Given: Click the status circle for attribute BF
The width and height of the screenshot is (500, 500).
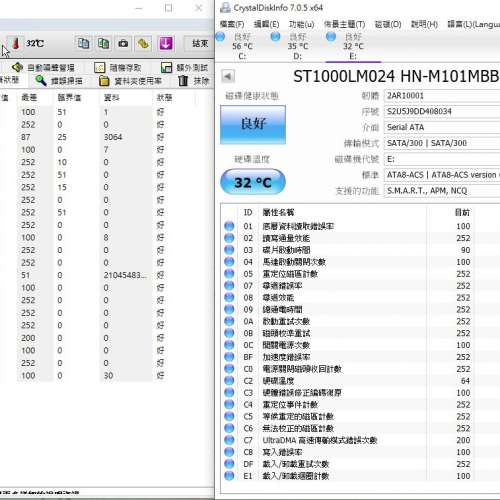Looking at the screenshot, I should (229, 357).
